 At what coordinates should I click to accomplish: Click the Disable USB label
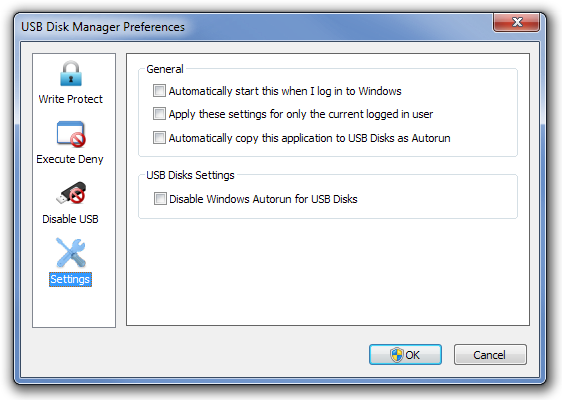click(x=70, y=219)
